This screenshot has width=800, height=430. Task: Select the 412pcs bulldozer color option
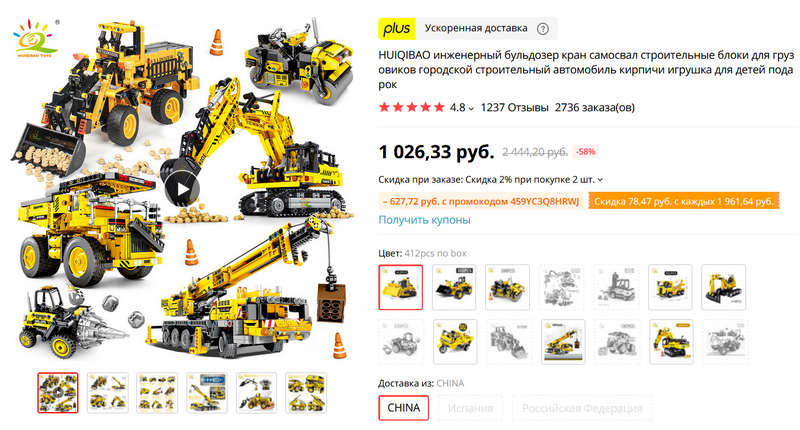[401, 287]
